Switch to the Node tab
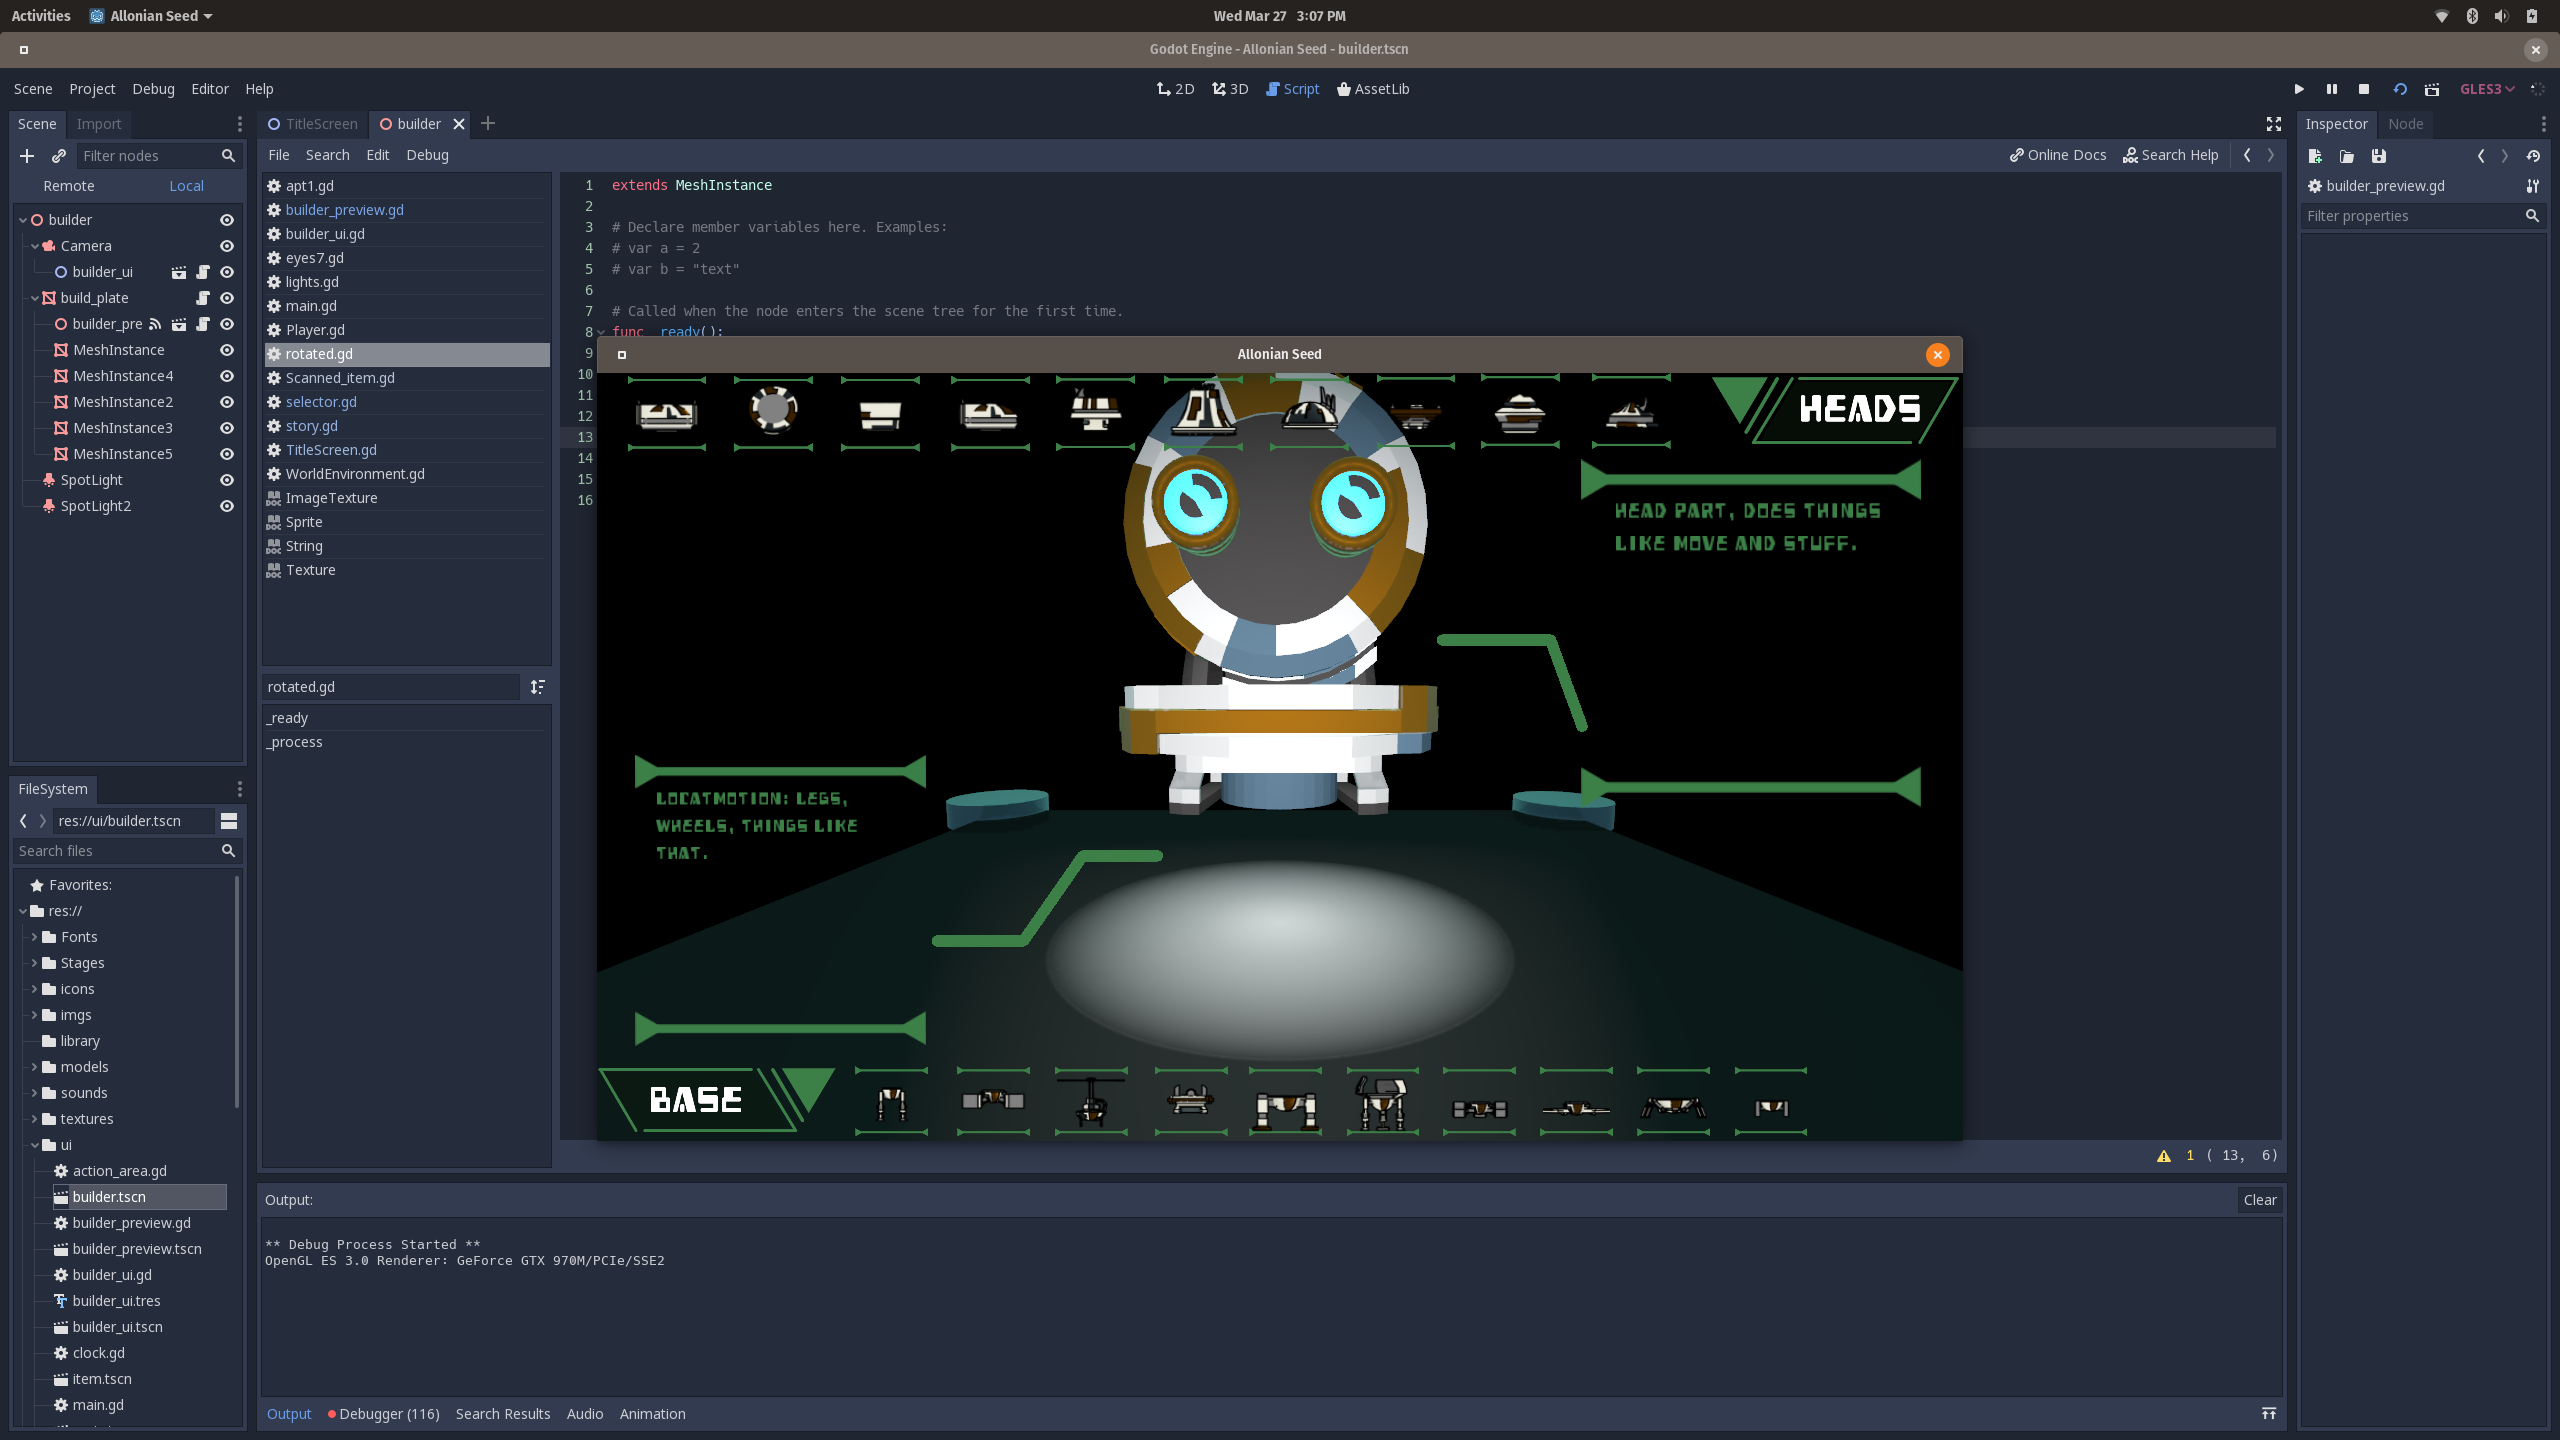 coord(2405,124)
